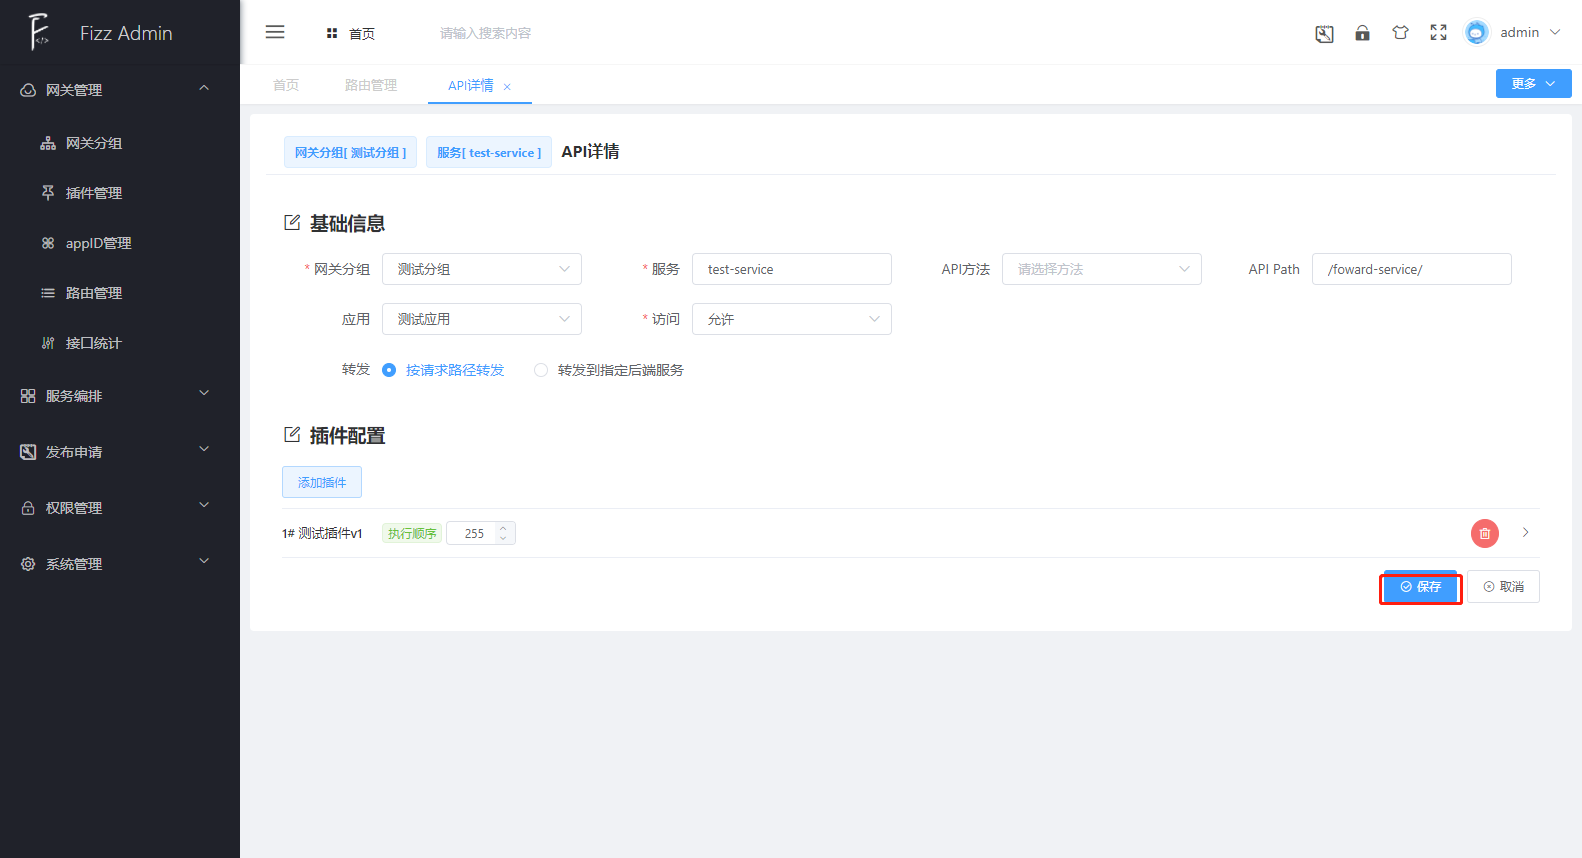This screenshot has height=858, width=1582.
Task: Open the 网关分组 dropdown showing 测试分组
Action: pos(482,269)
